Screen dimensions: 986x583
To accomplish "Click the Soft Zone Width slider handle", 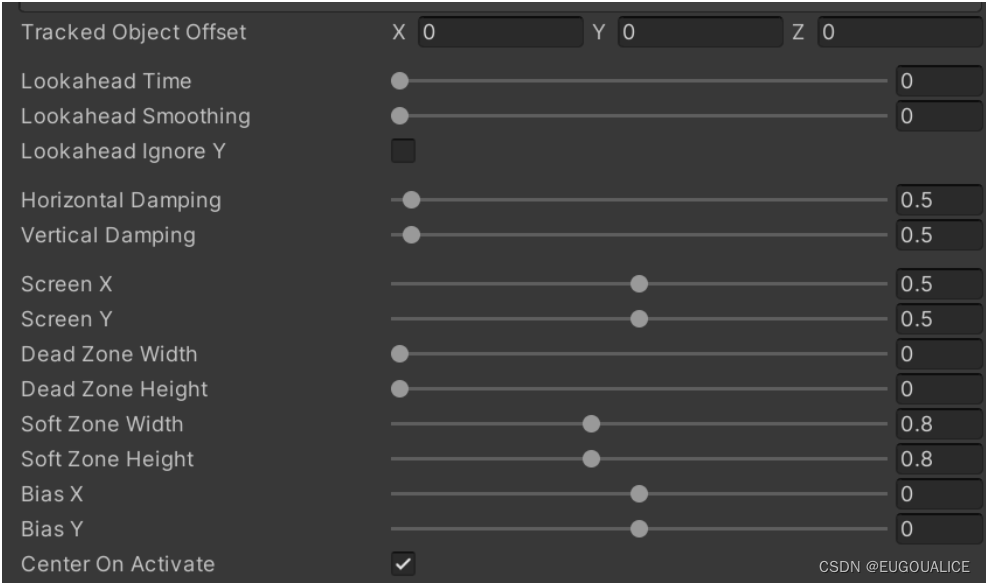I will (591, 424).
